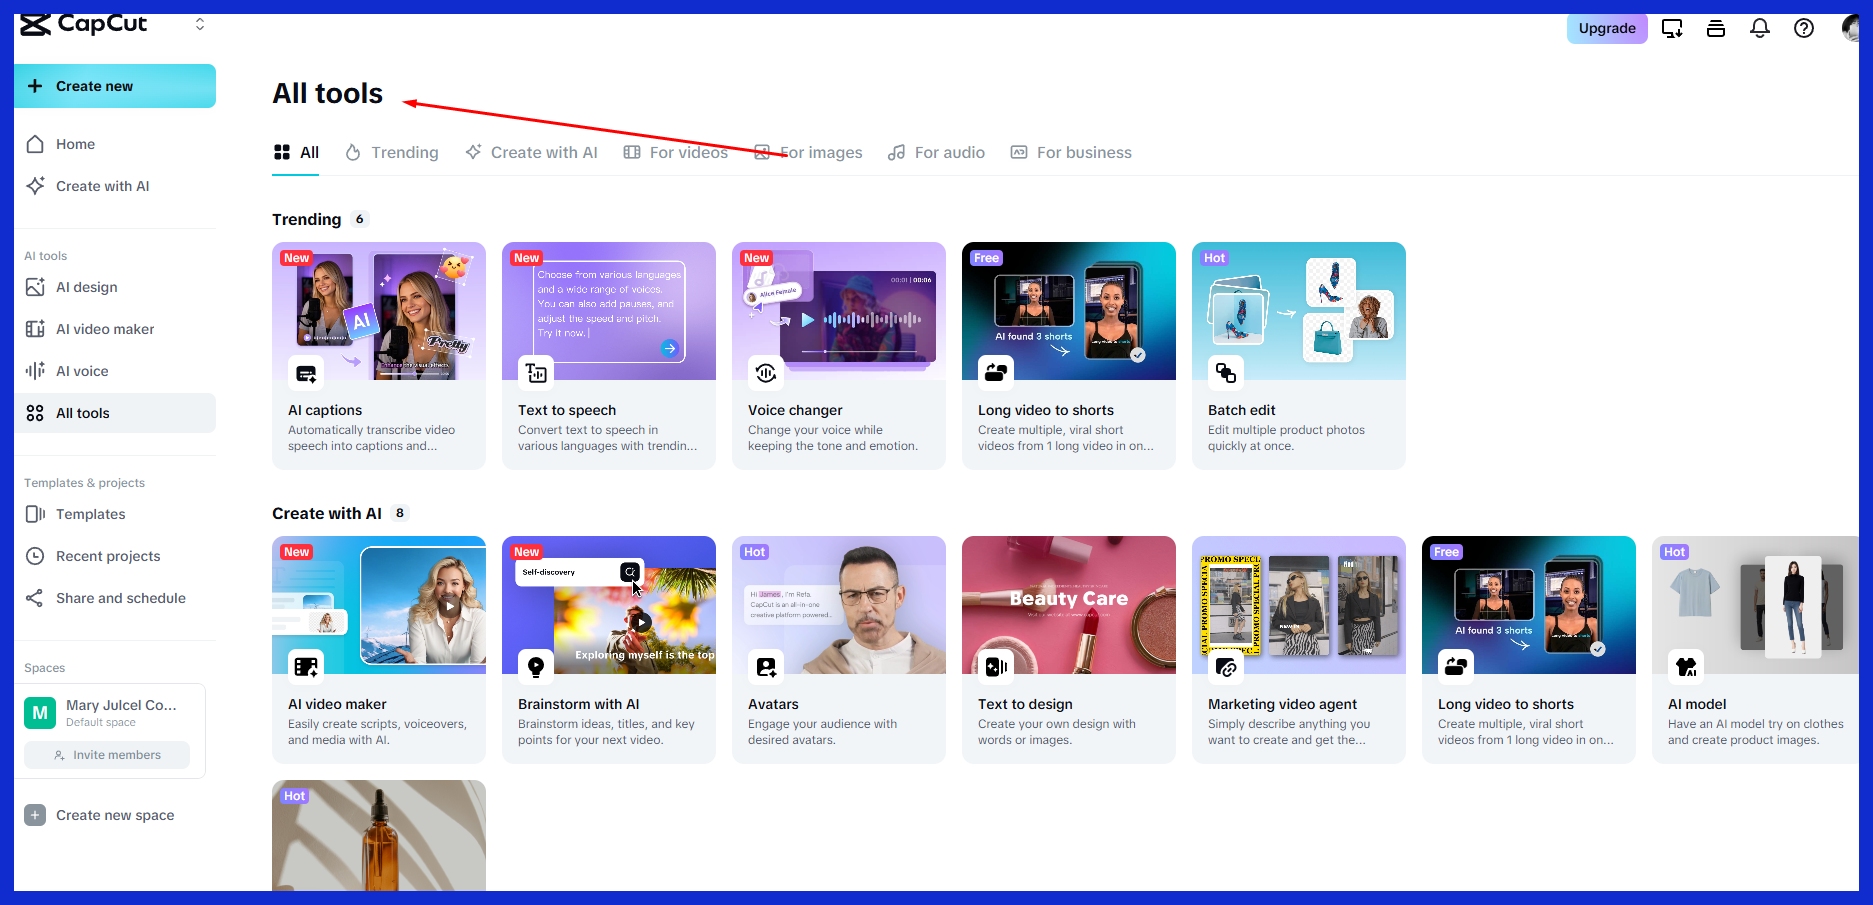Open the cloud storage stack icon

pos(1715,29)
